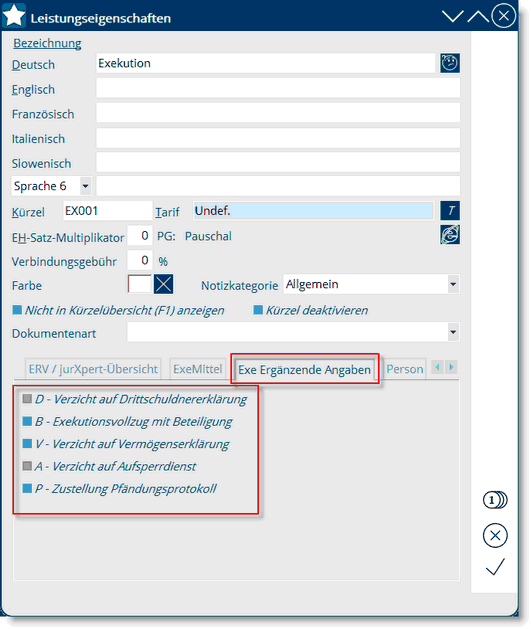Viewport: 531px width, 629px height.
Task: Click into the Englisch text field
Action: pyautogui.click(x=278, y=88)
